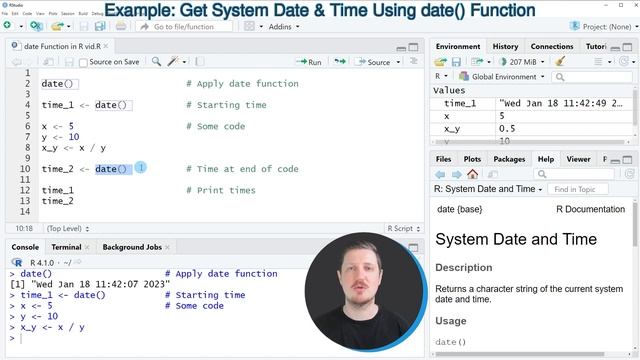Open the R Script file type selector
The image size is (640, 360).
pos(403,229)
